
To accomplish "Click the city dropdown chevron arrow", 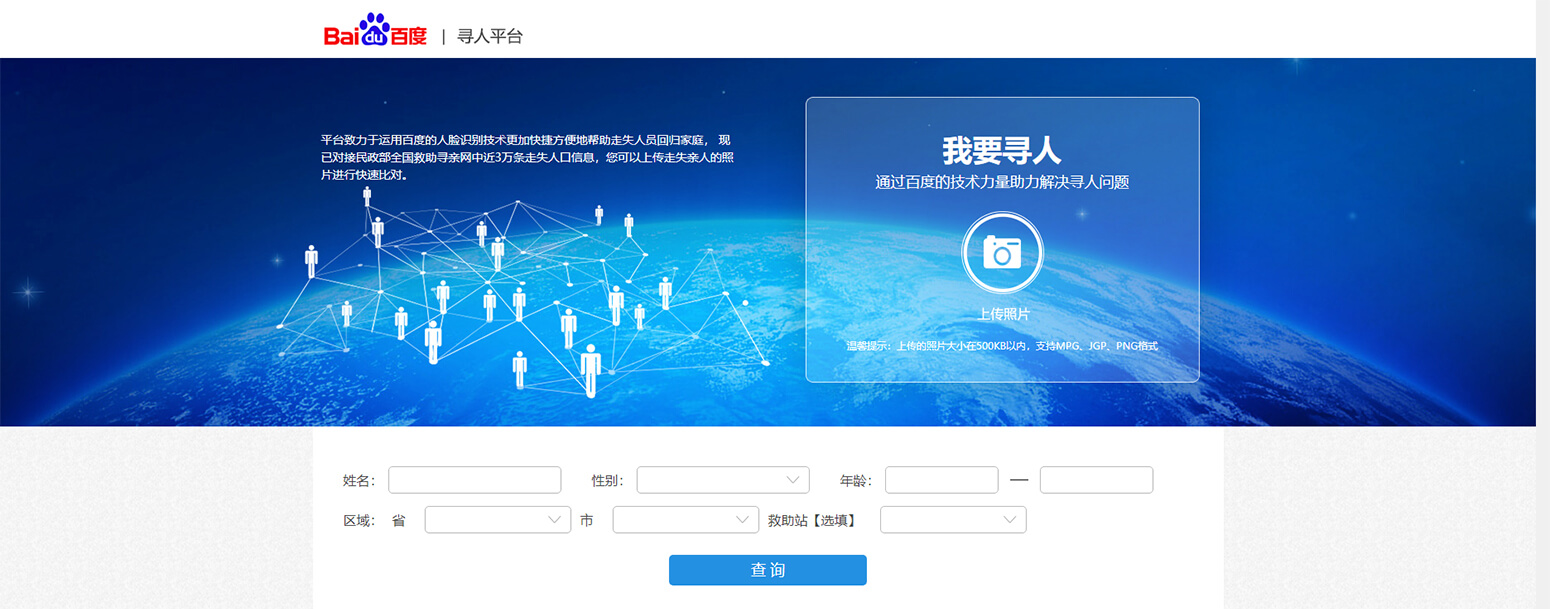I will pyautogui.click(x=742, y=519).
